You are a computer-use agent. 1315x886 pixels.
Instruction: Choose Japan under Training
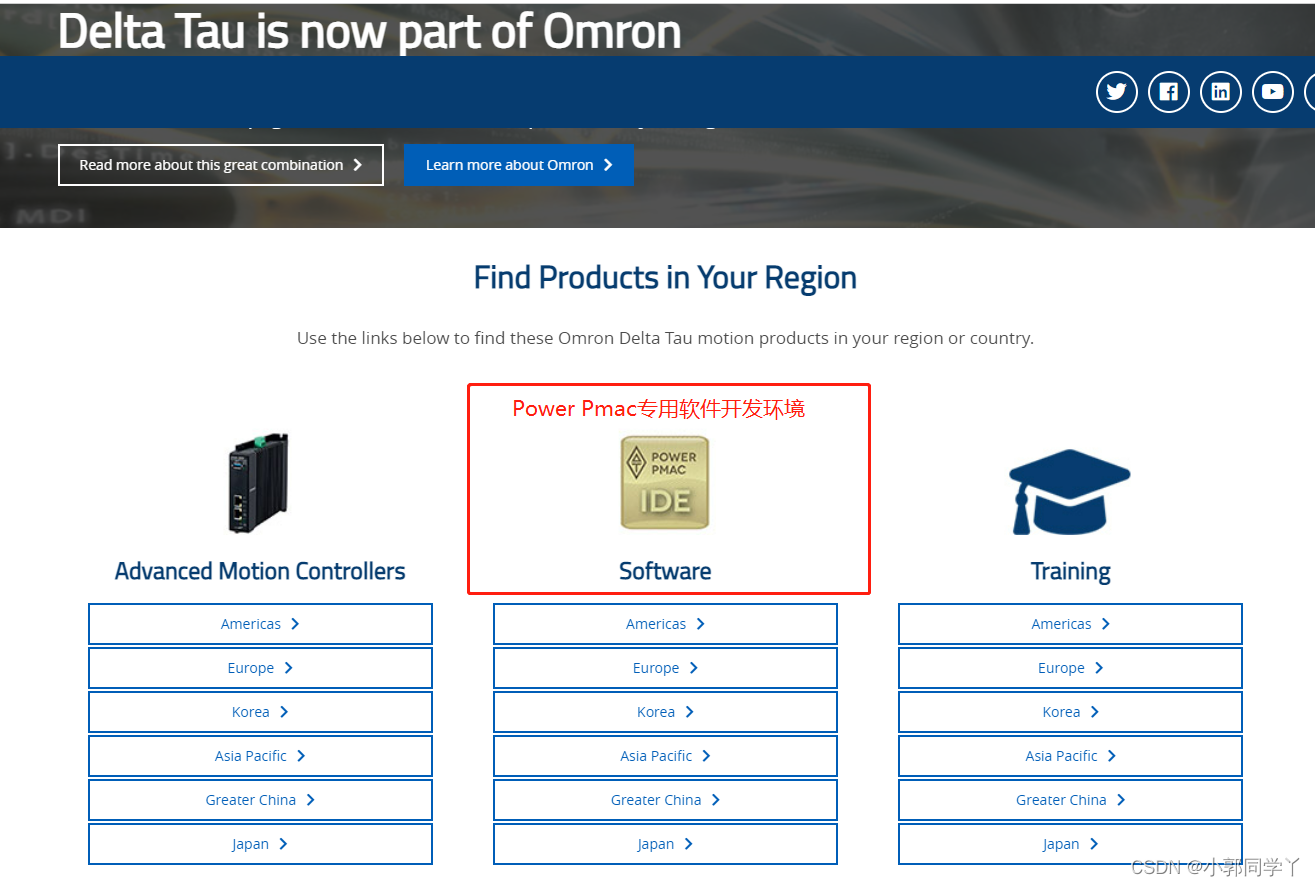1070,844
